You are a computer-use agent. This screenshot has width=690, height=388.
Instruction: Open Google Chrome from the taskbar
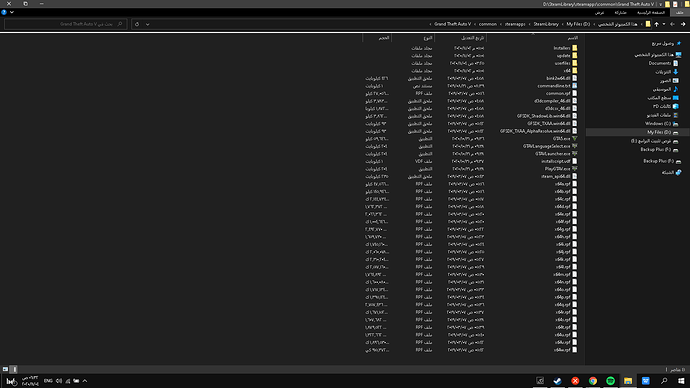593,381
